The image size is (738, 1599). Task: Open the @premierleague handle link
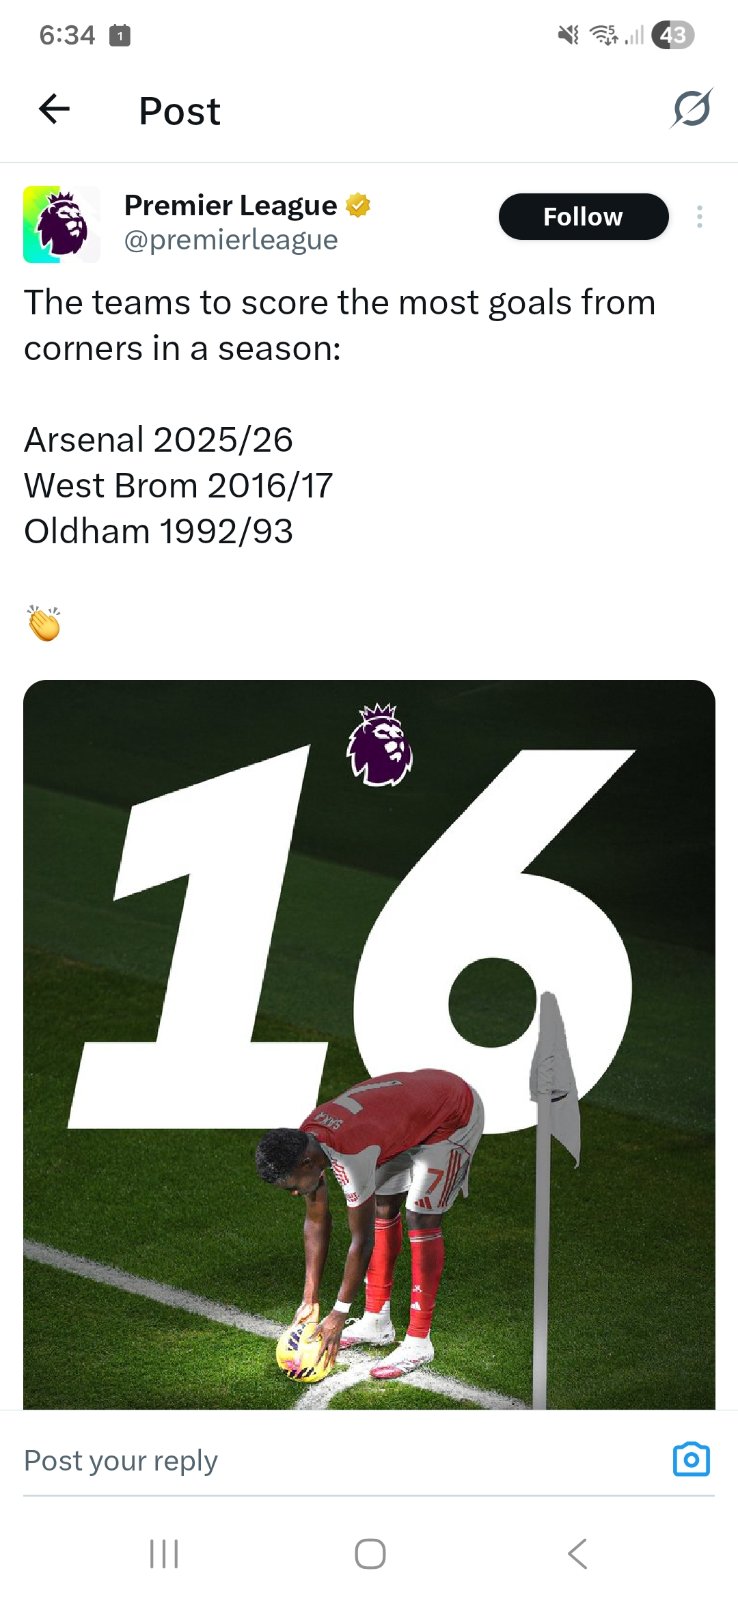231,240
